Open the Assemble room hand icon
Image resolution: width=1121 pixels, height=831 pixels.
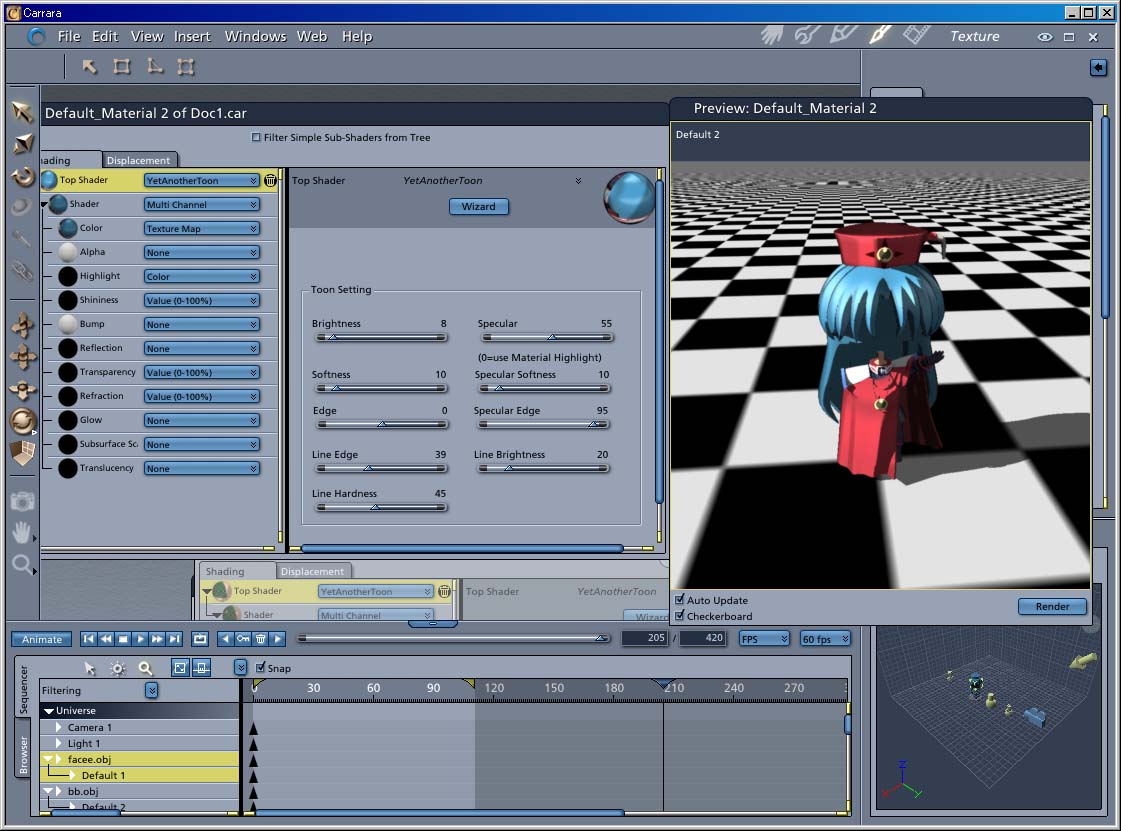point(772,35)
